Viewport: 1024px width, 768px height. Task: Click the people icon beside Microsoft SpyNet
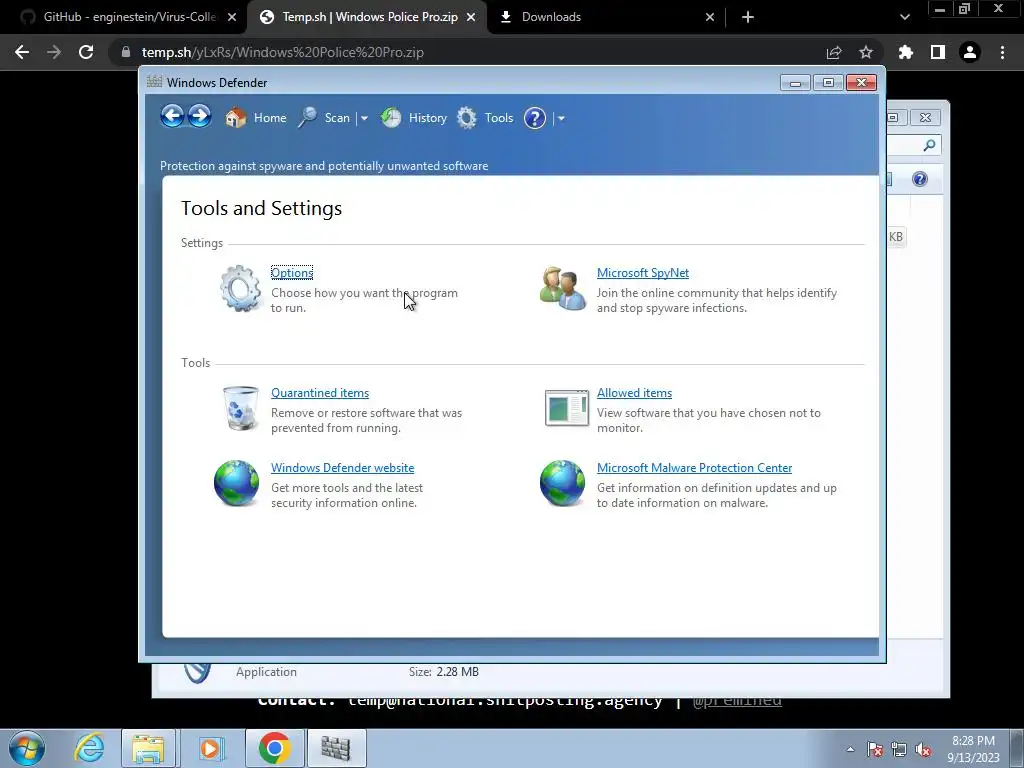pyautogui.click(x=562, y=288)
